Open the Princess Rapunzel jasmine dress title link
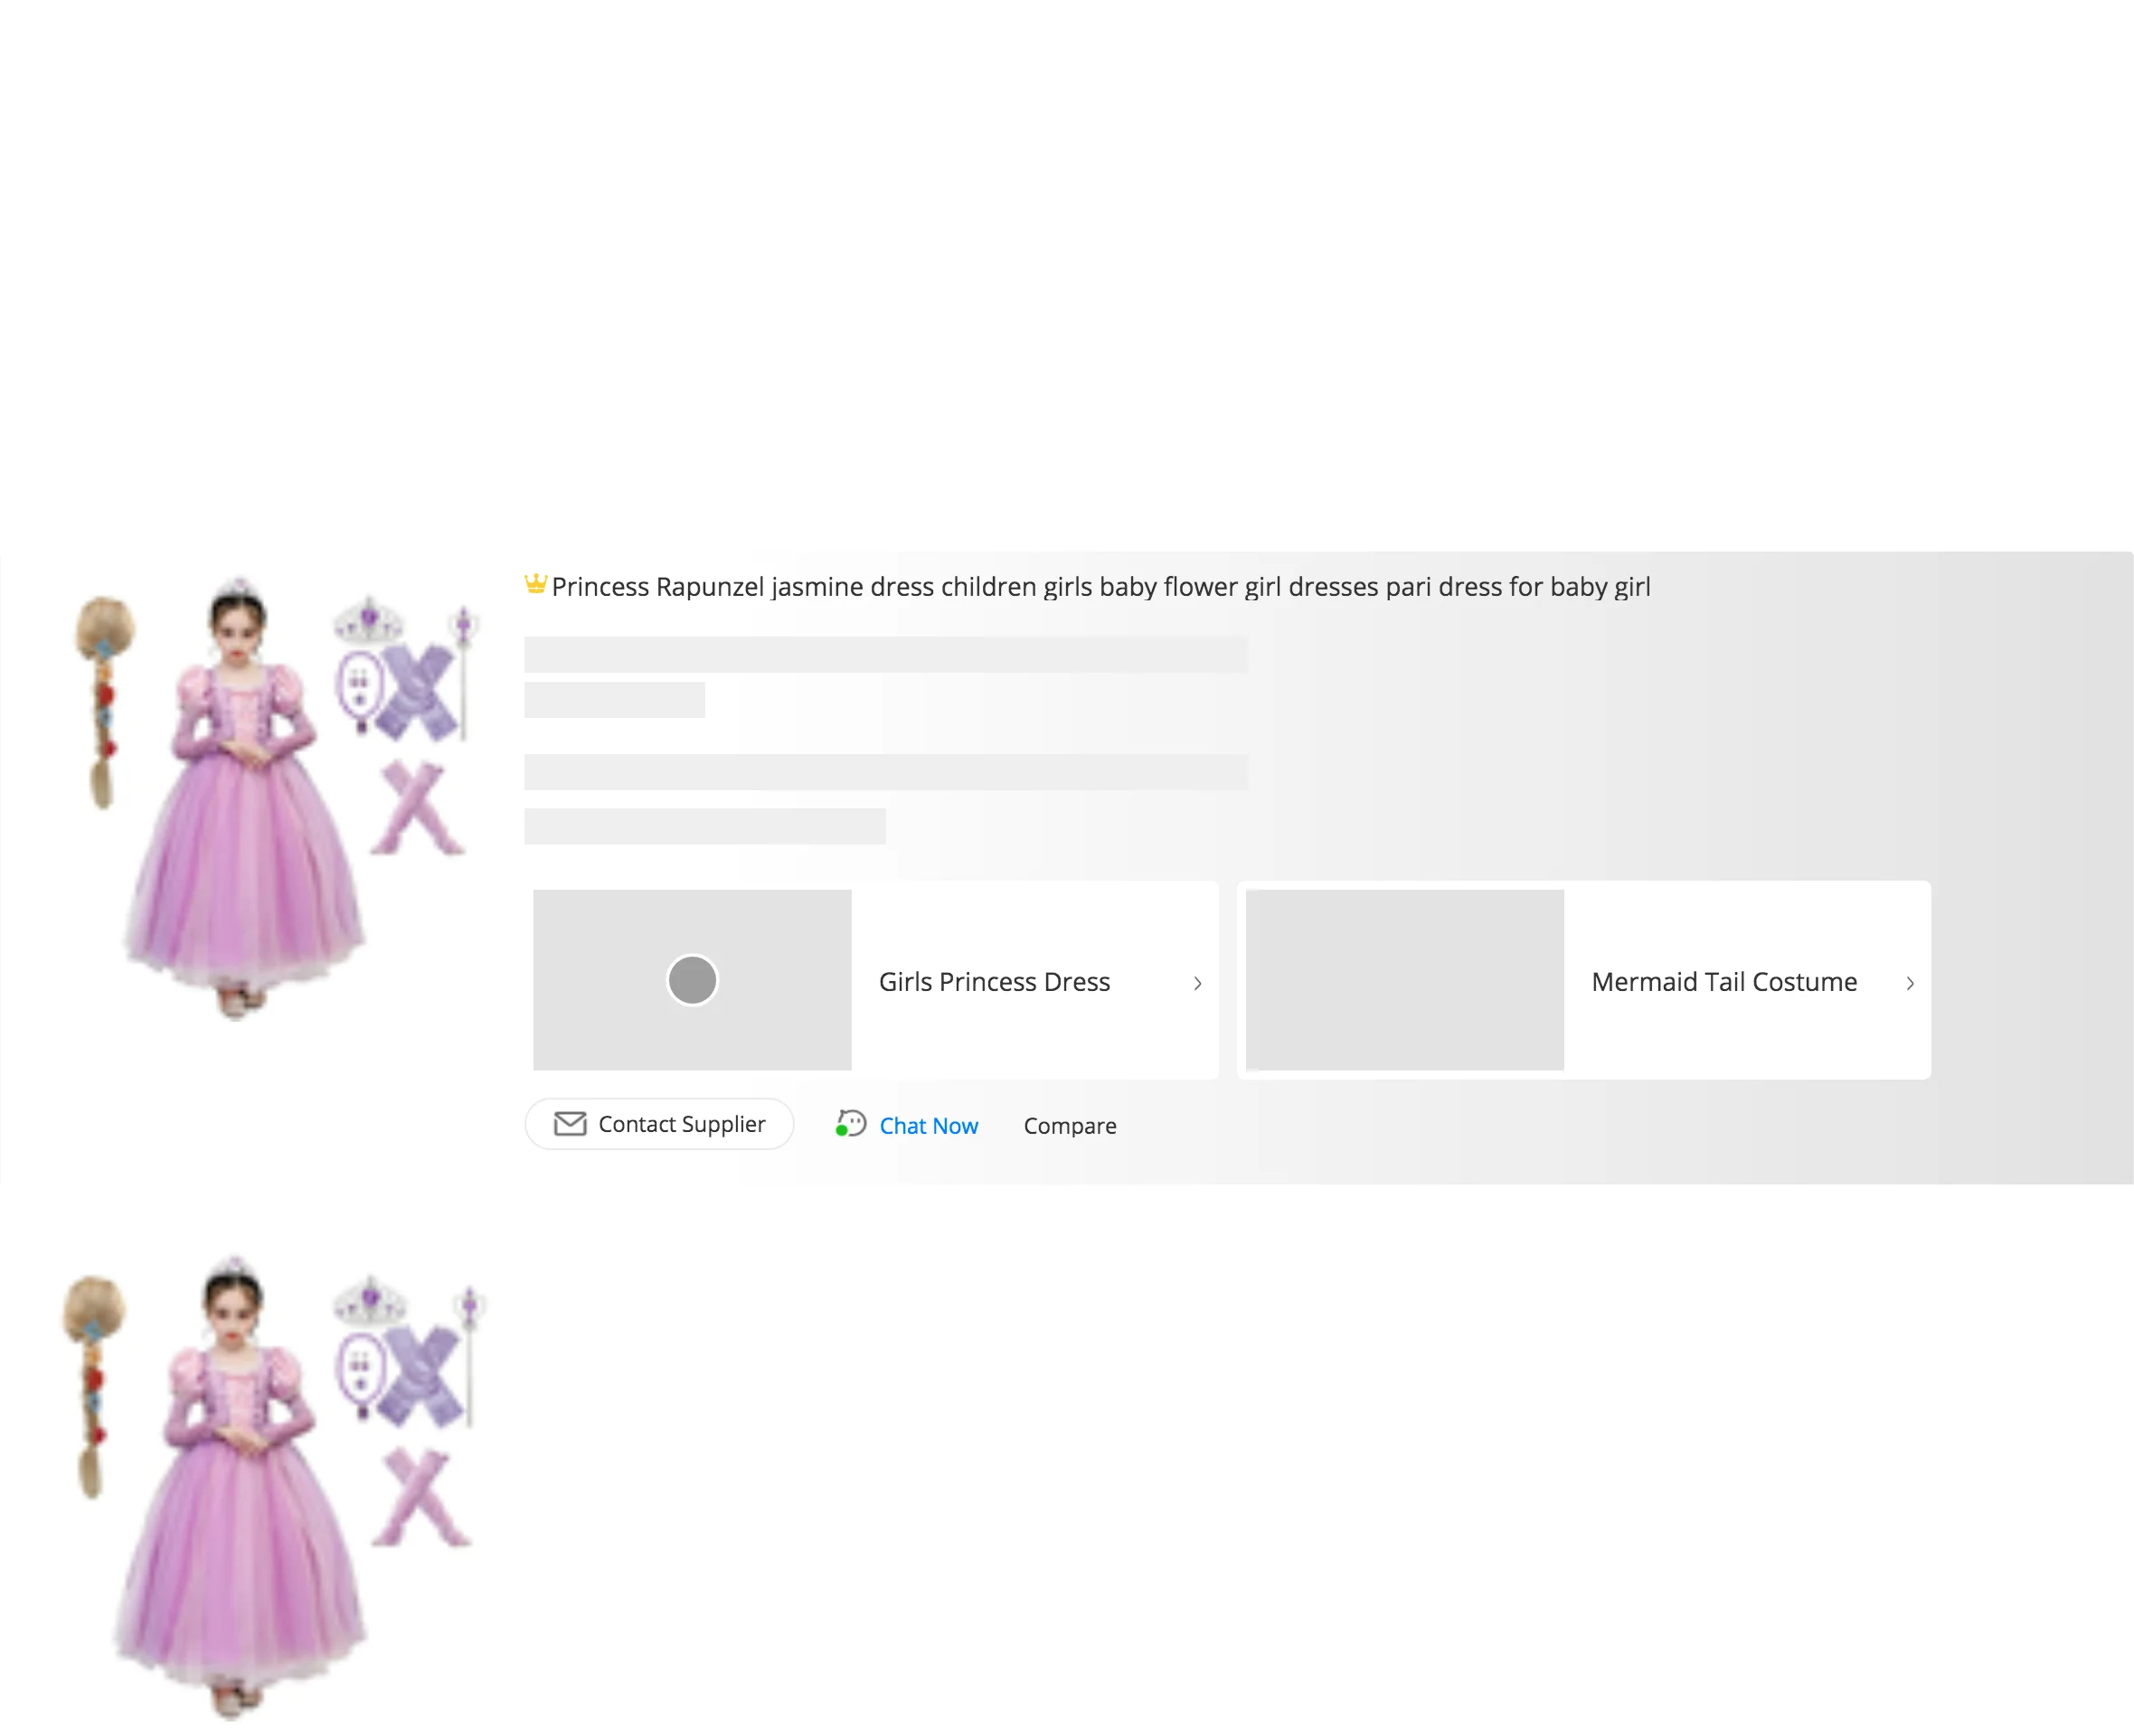The width and height of the screenshot is (2134, 1736). (1100, 587)
